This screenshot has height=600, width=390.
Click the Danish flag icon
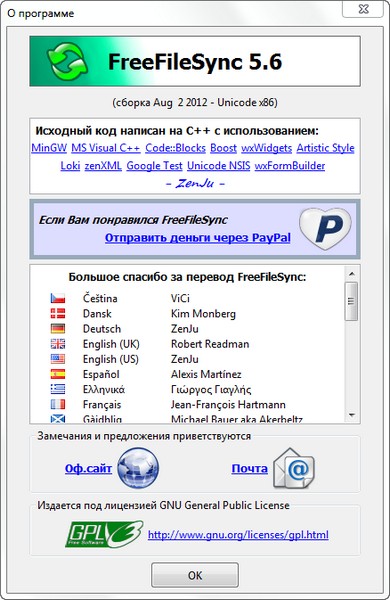click(58, 313)
